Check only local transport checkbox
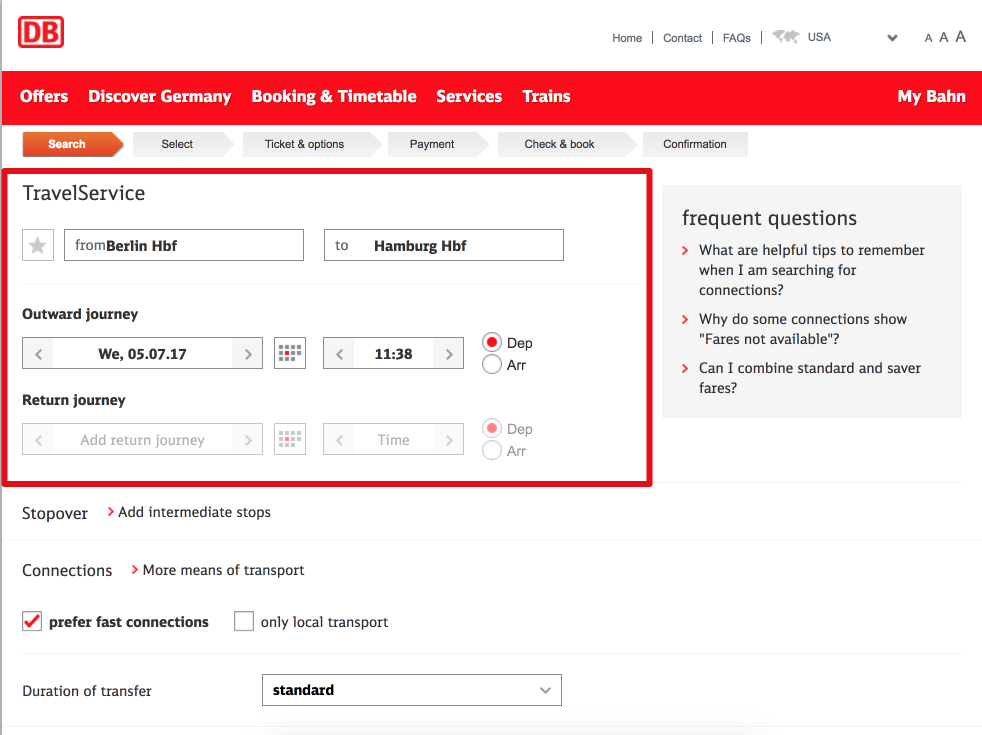 click(244, 621)
